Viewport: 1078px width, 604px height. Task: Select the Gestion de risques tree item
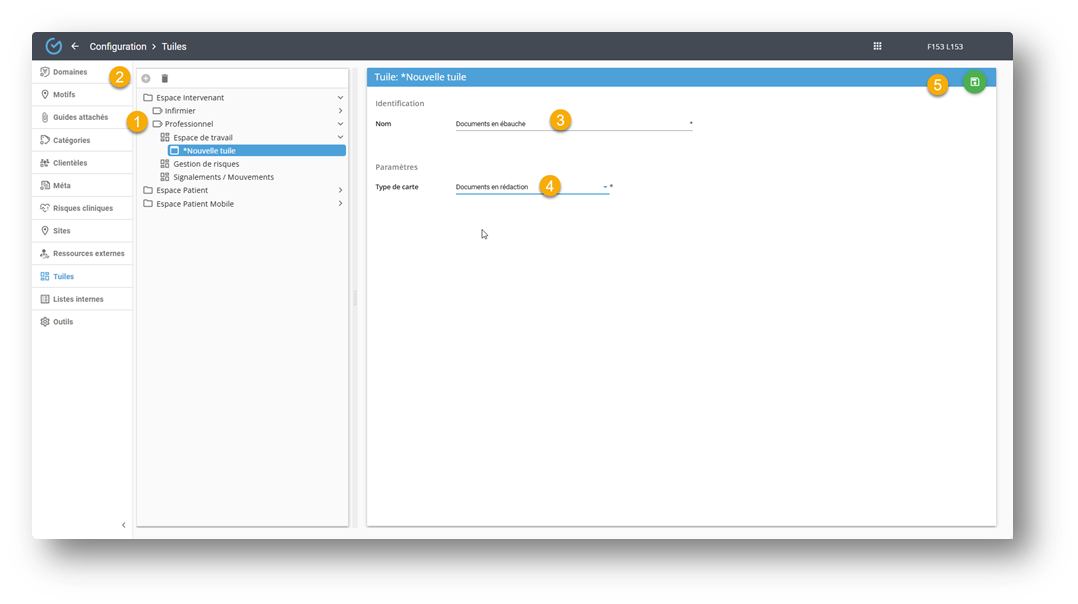tap(206, 164)
